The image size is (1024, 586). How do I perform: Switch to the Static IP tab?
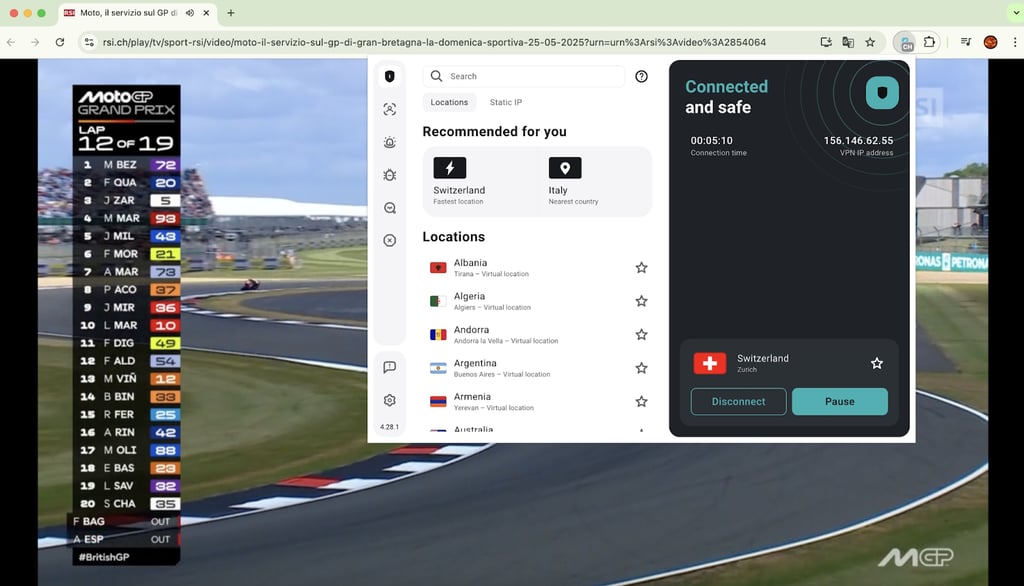(505, 103)
